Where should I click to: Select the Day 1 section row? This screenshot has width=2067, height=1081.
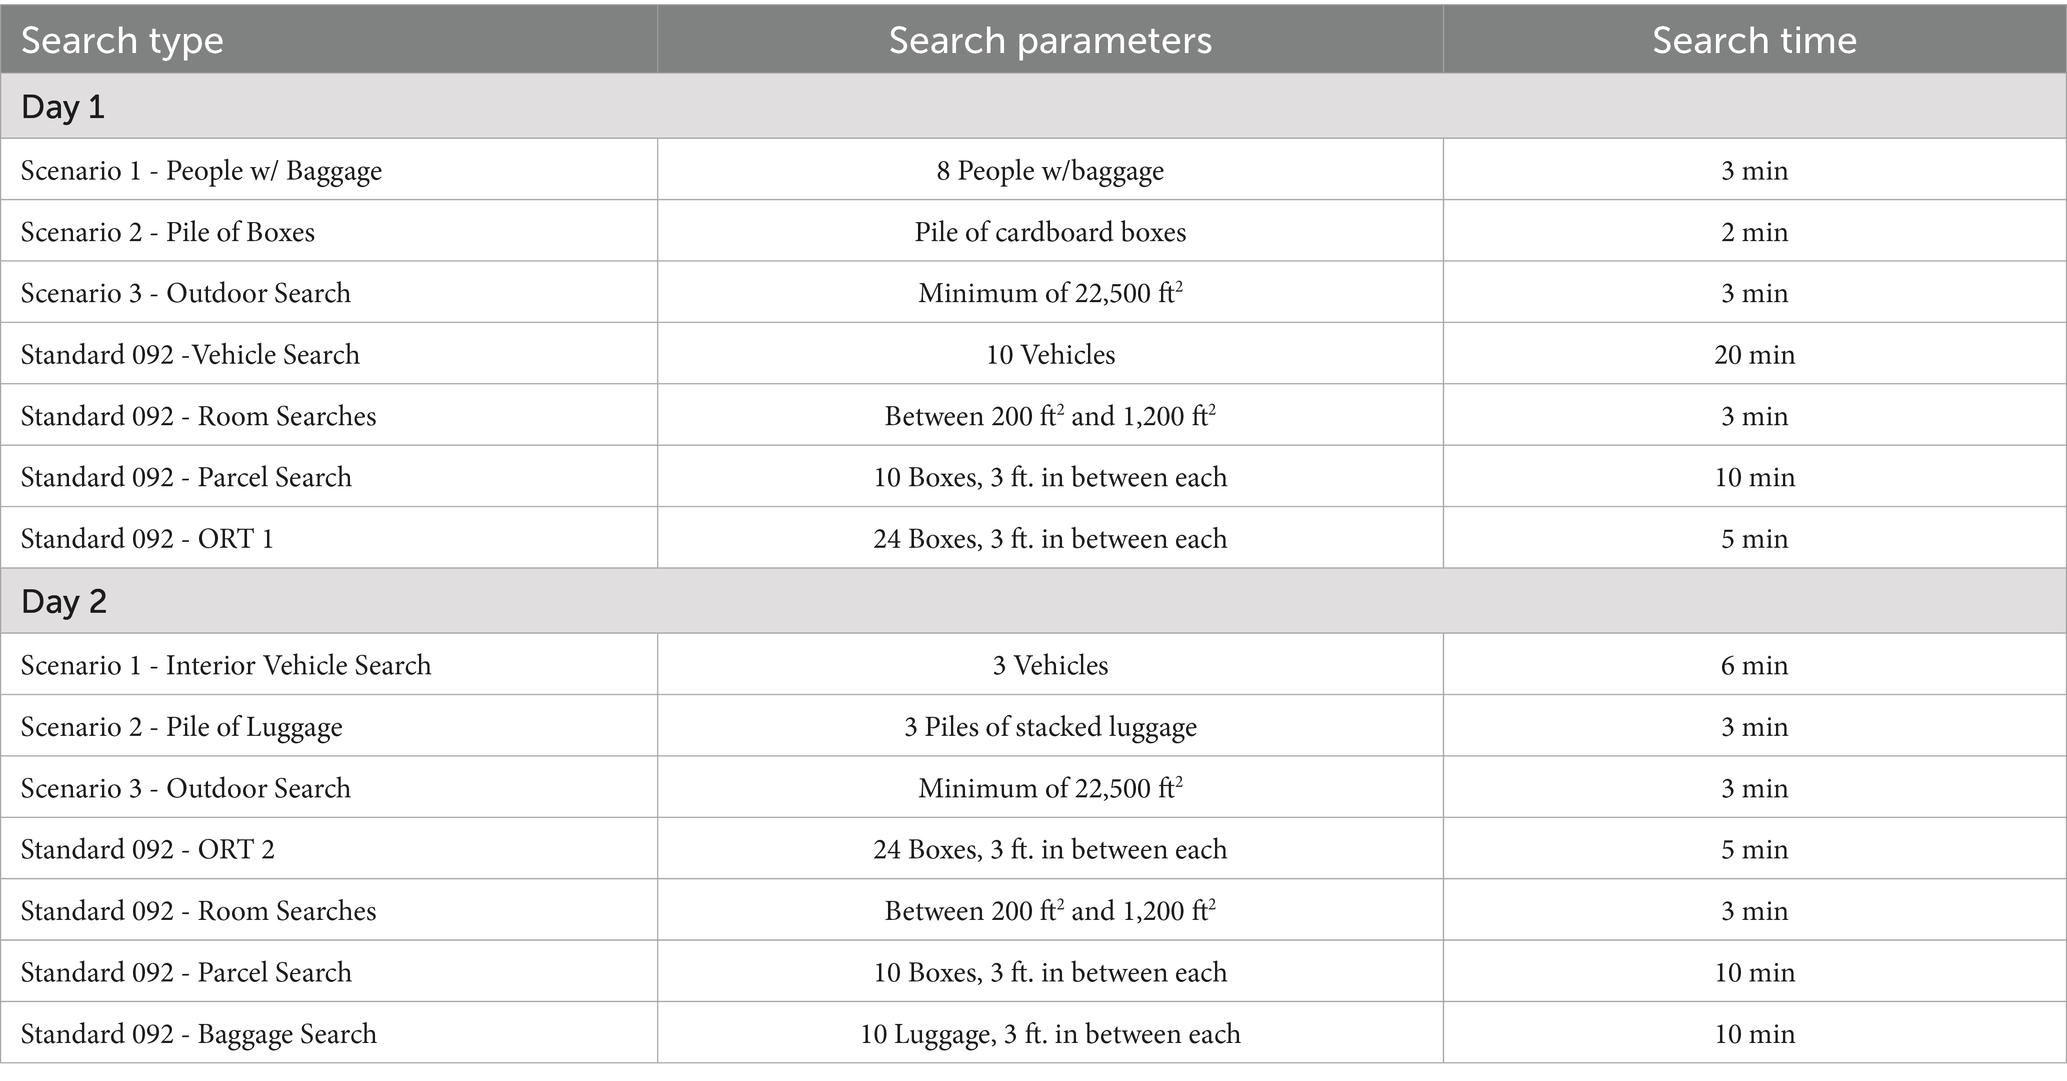click(x=63, y=107)
